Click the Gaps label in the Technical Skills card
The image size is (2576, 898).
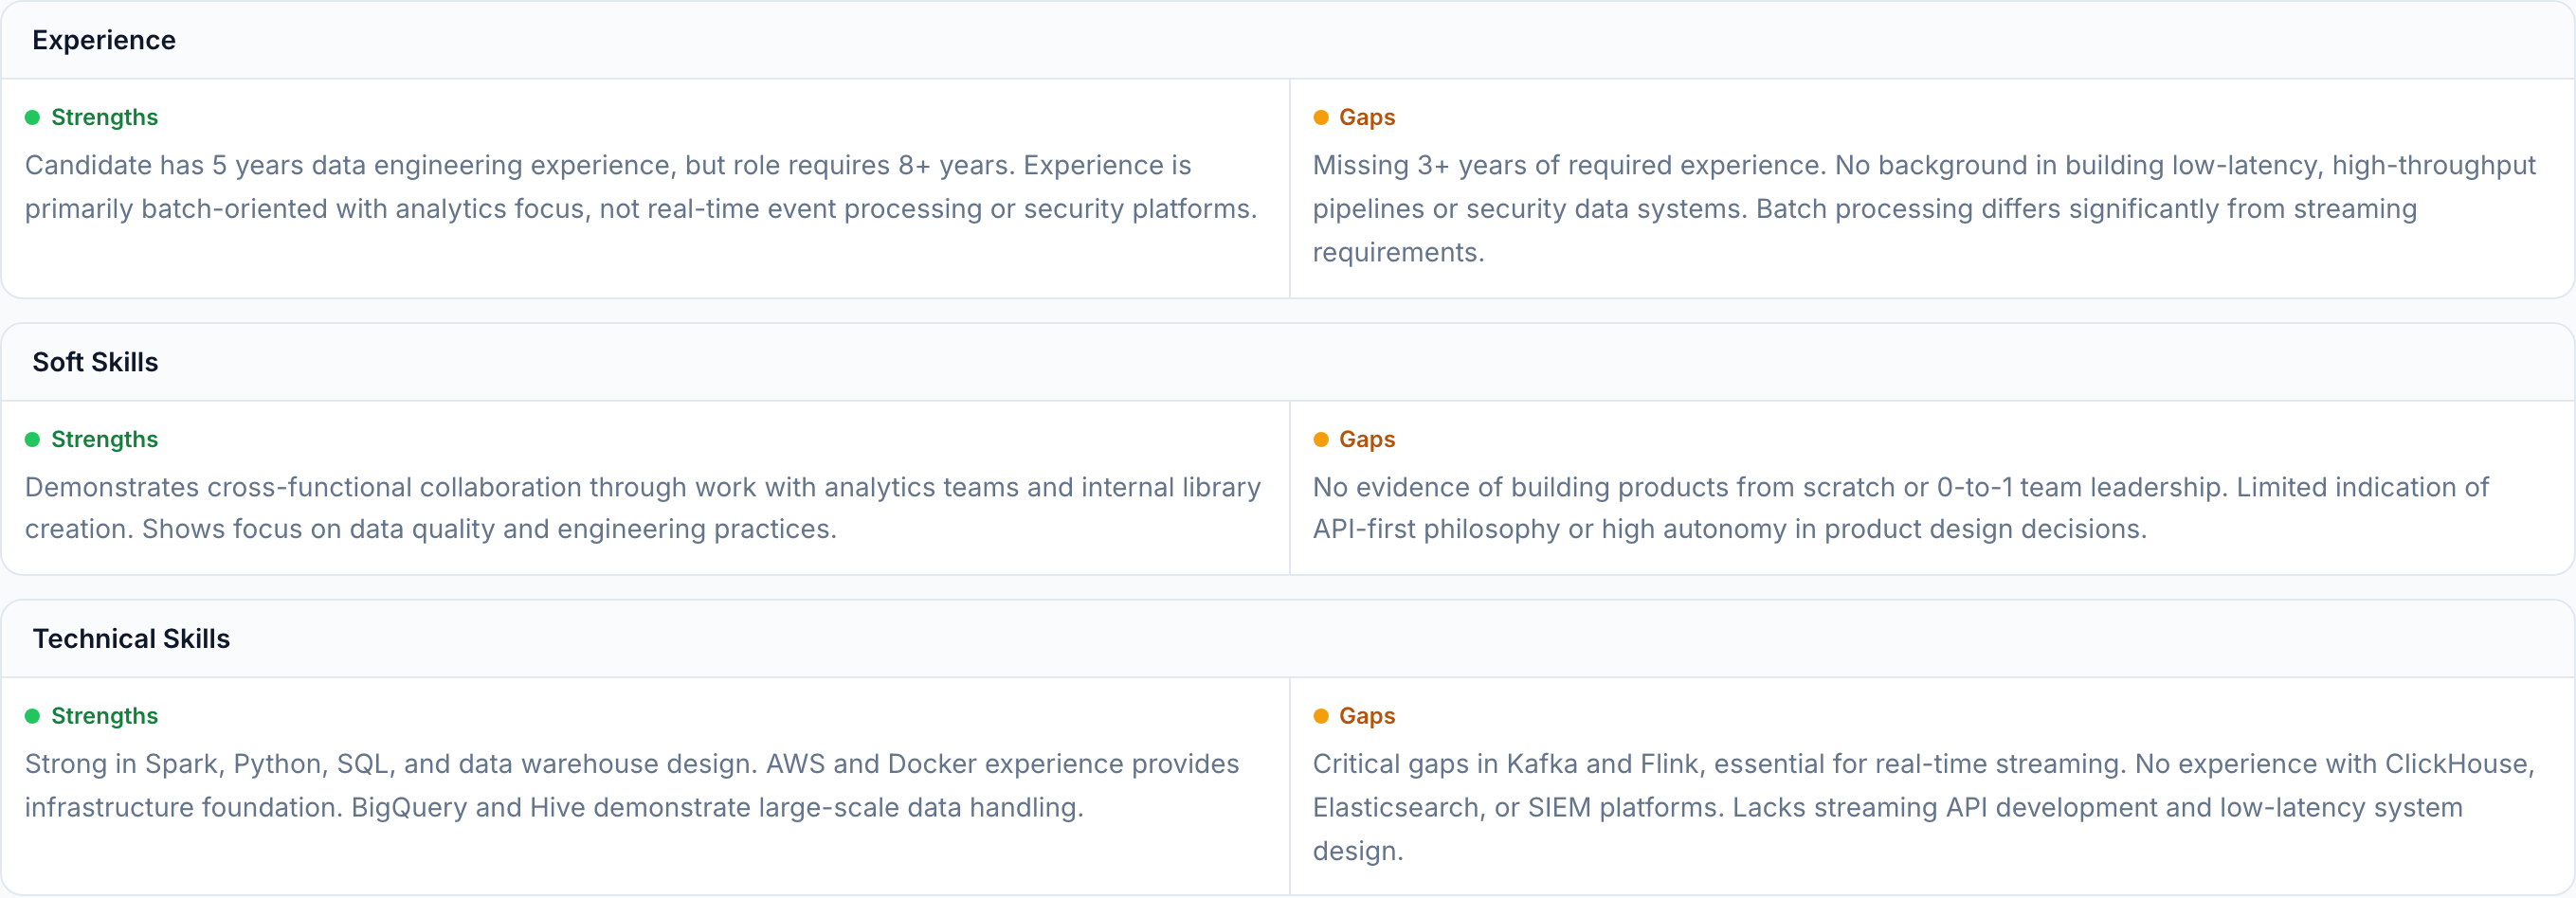click(x=1366, y=716)
